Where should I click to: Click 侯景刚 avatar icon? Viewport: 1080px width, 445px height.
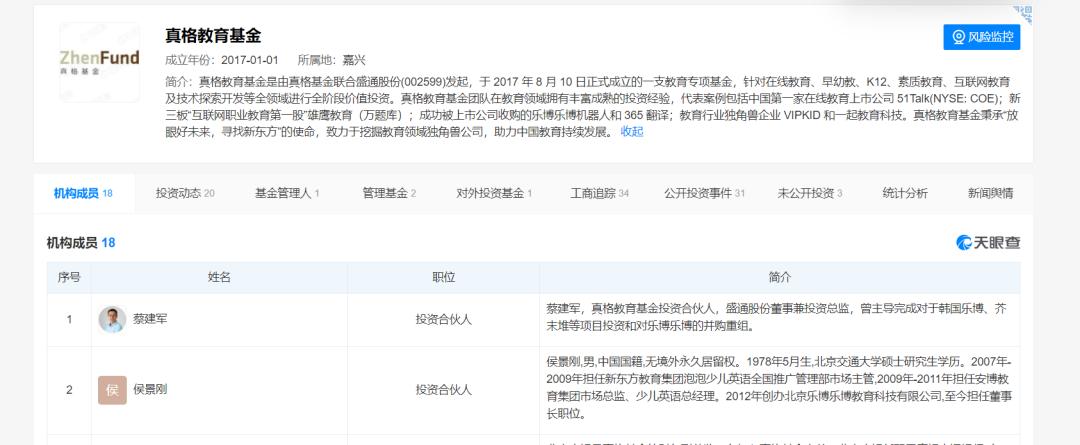pos(112,390)
